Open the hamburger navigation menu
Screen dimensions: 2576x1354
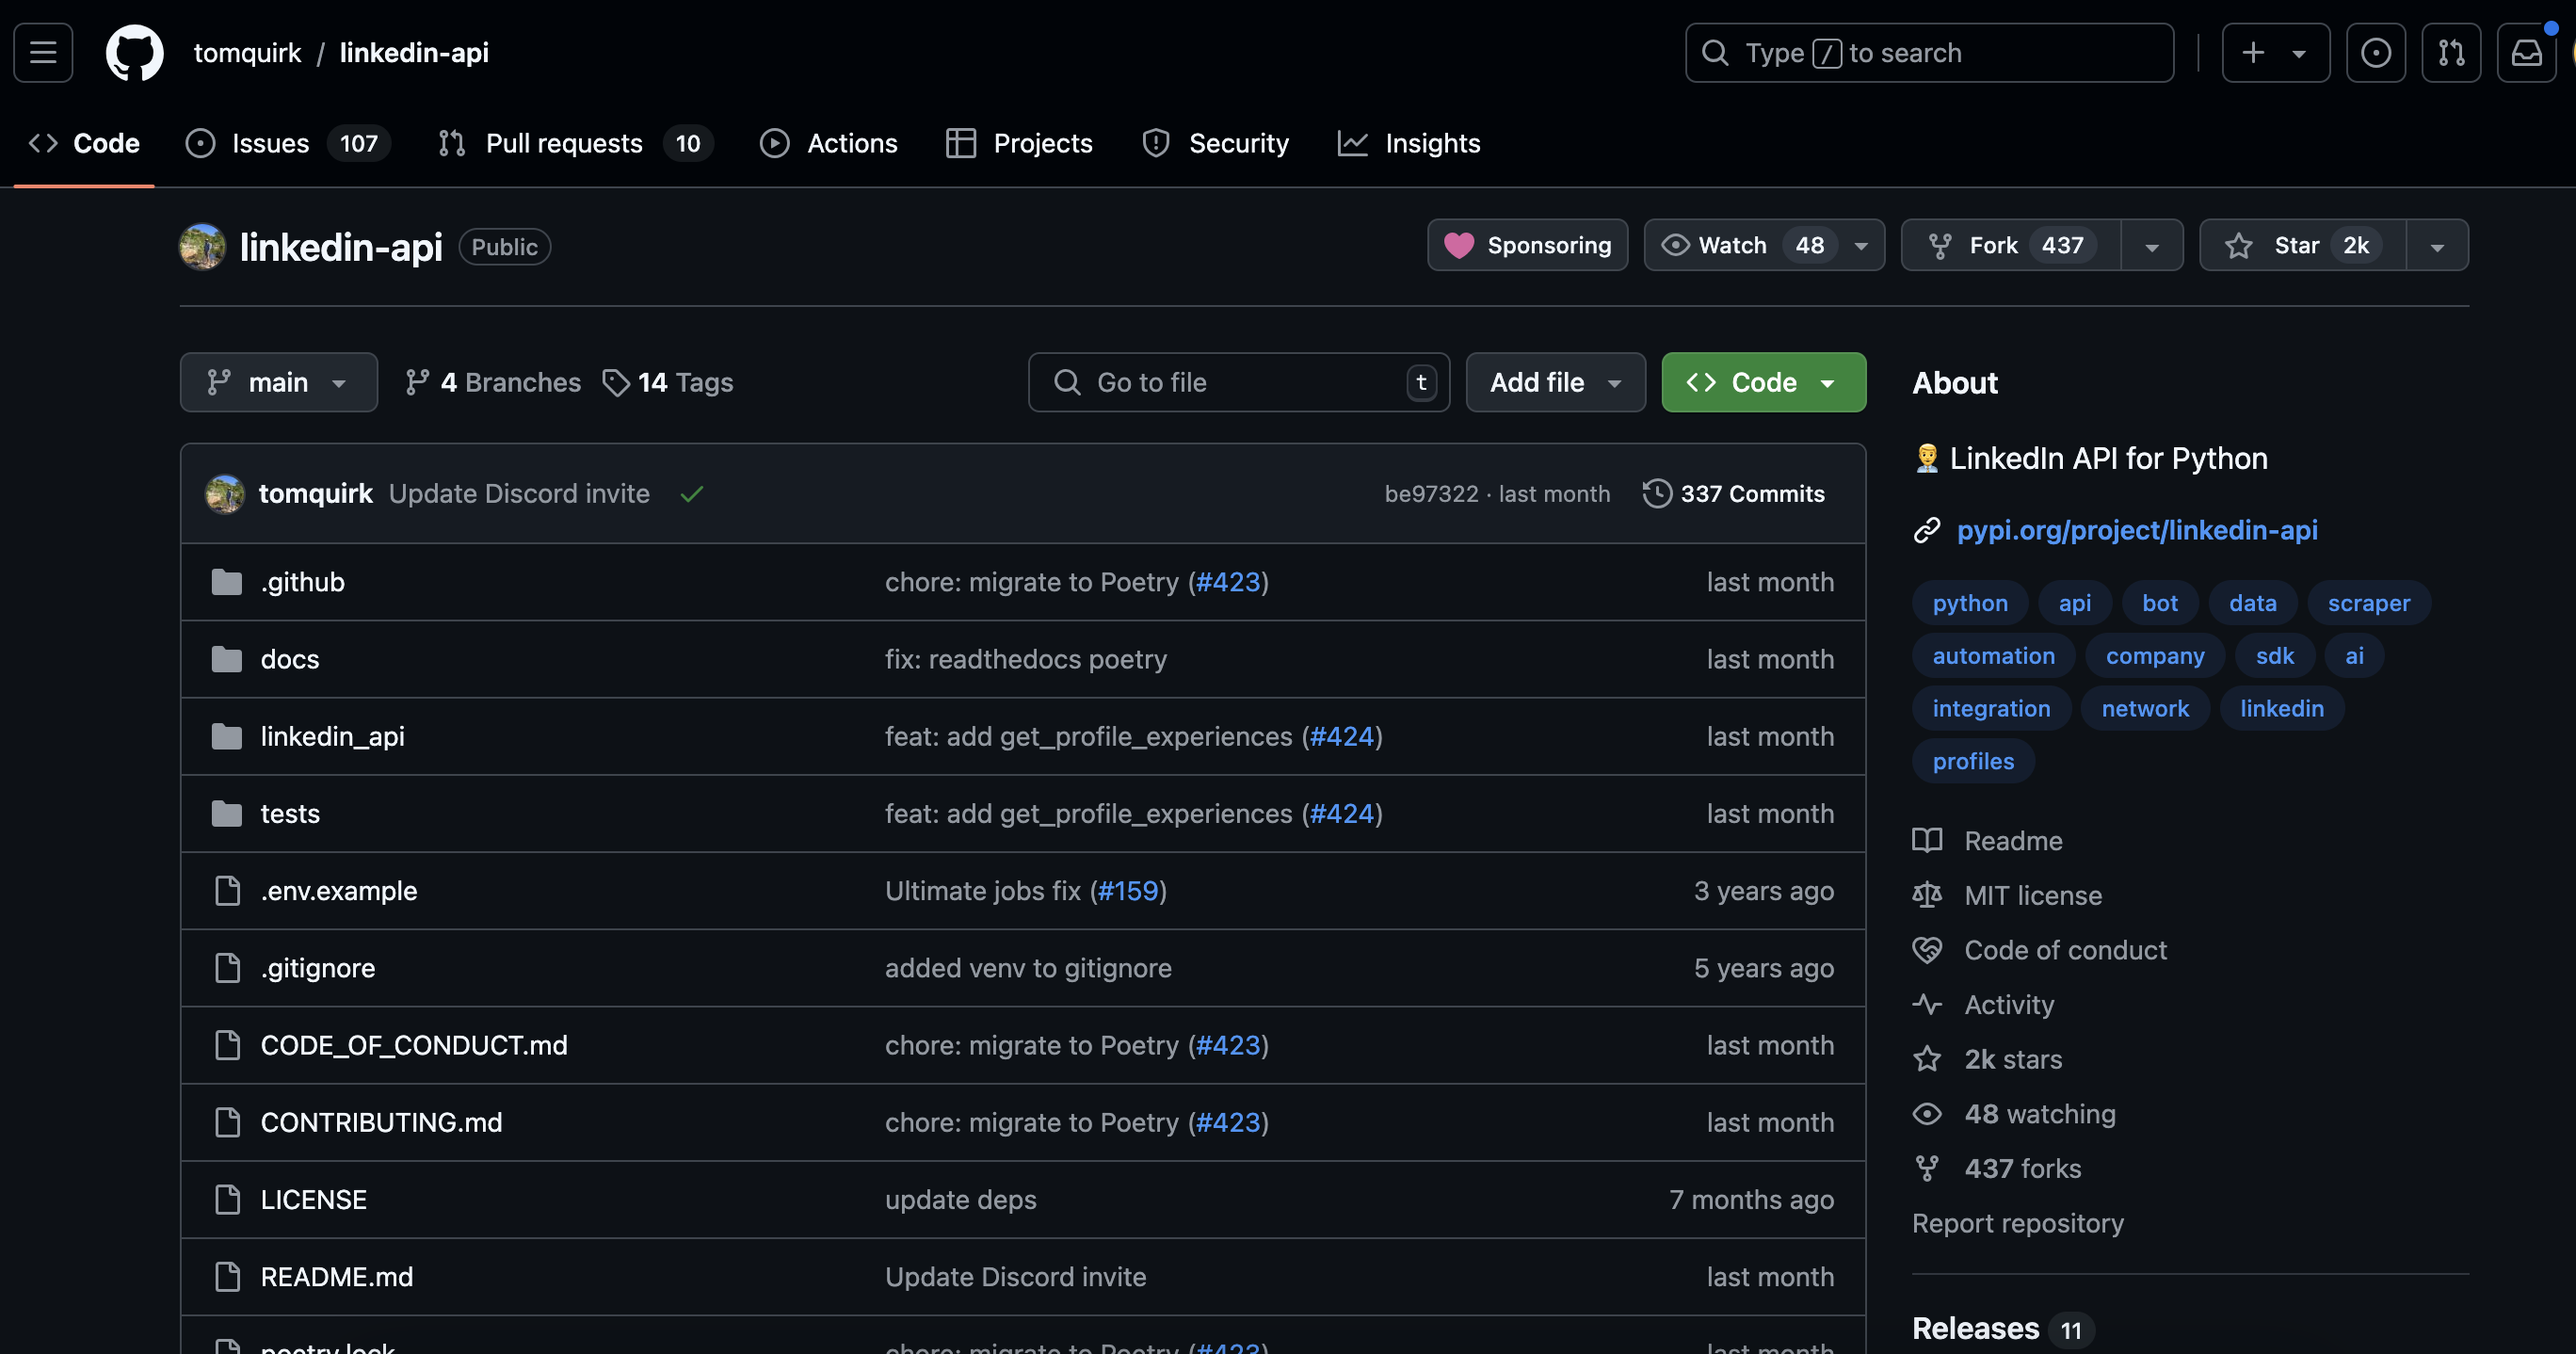[x=43, y=53]
